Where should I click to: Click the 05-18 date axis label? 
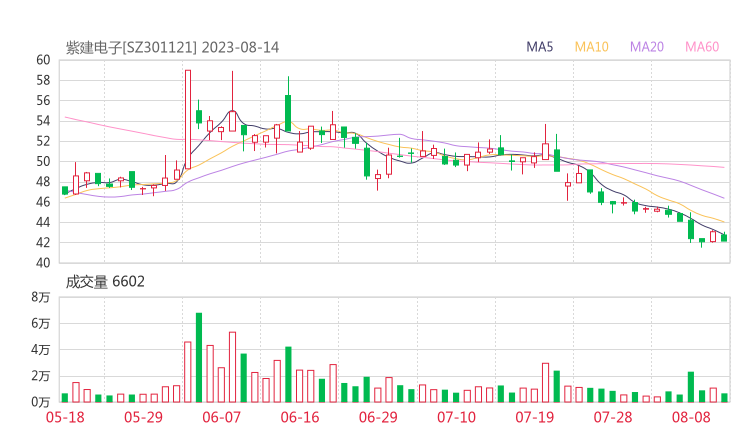(x=65, y=417)
